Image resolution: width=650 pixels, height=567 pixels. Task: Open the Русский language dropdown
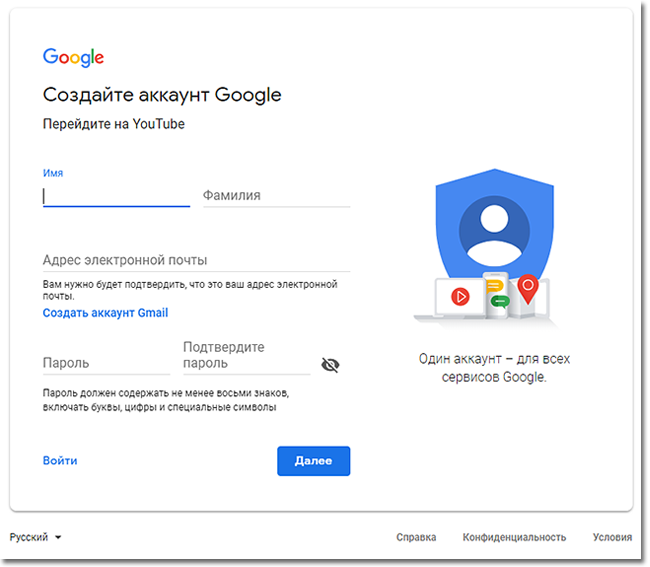[35, 537]
